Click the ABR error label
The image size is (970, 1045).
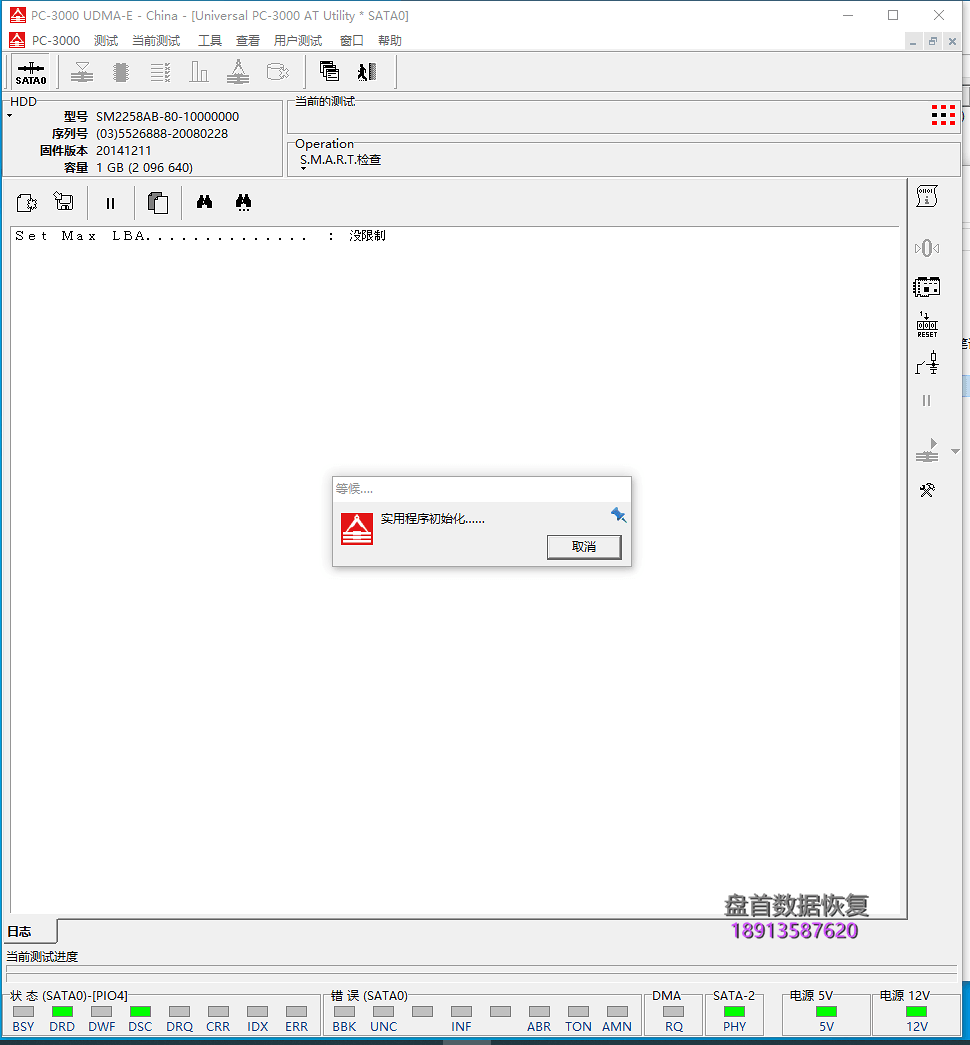tap(539, 1026)
